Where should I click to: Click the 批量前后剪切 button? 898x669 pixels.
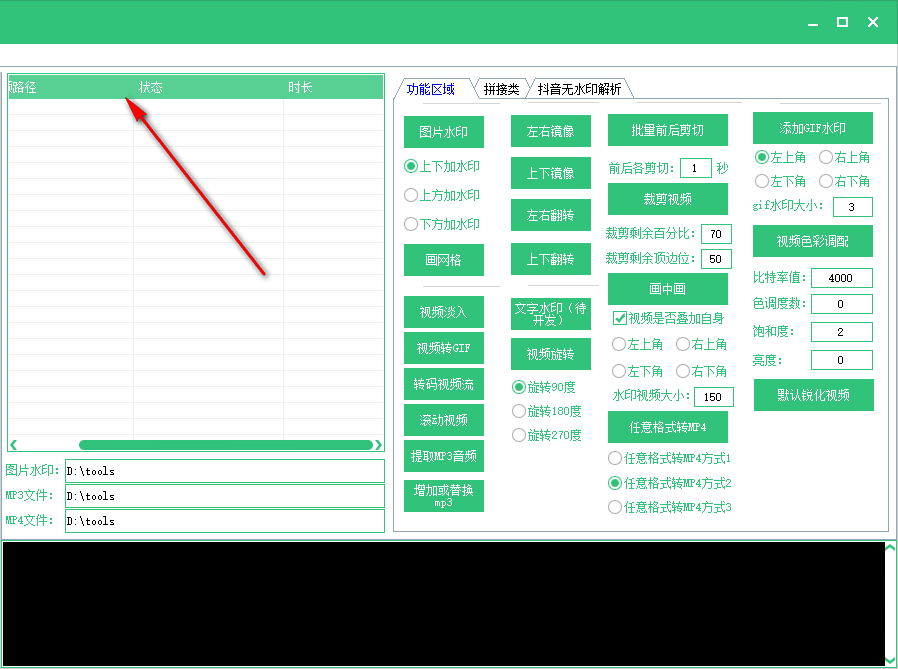pos(668,130)
